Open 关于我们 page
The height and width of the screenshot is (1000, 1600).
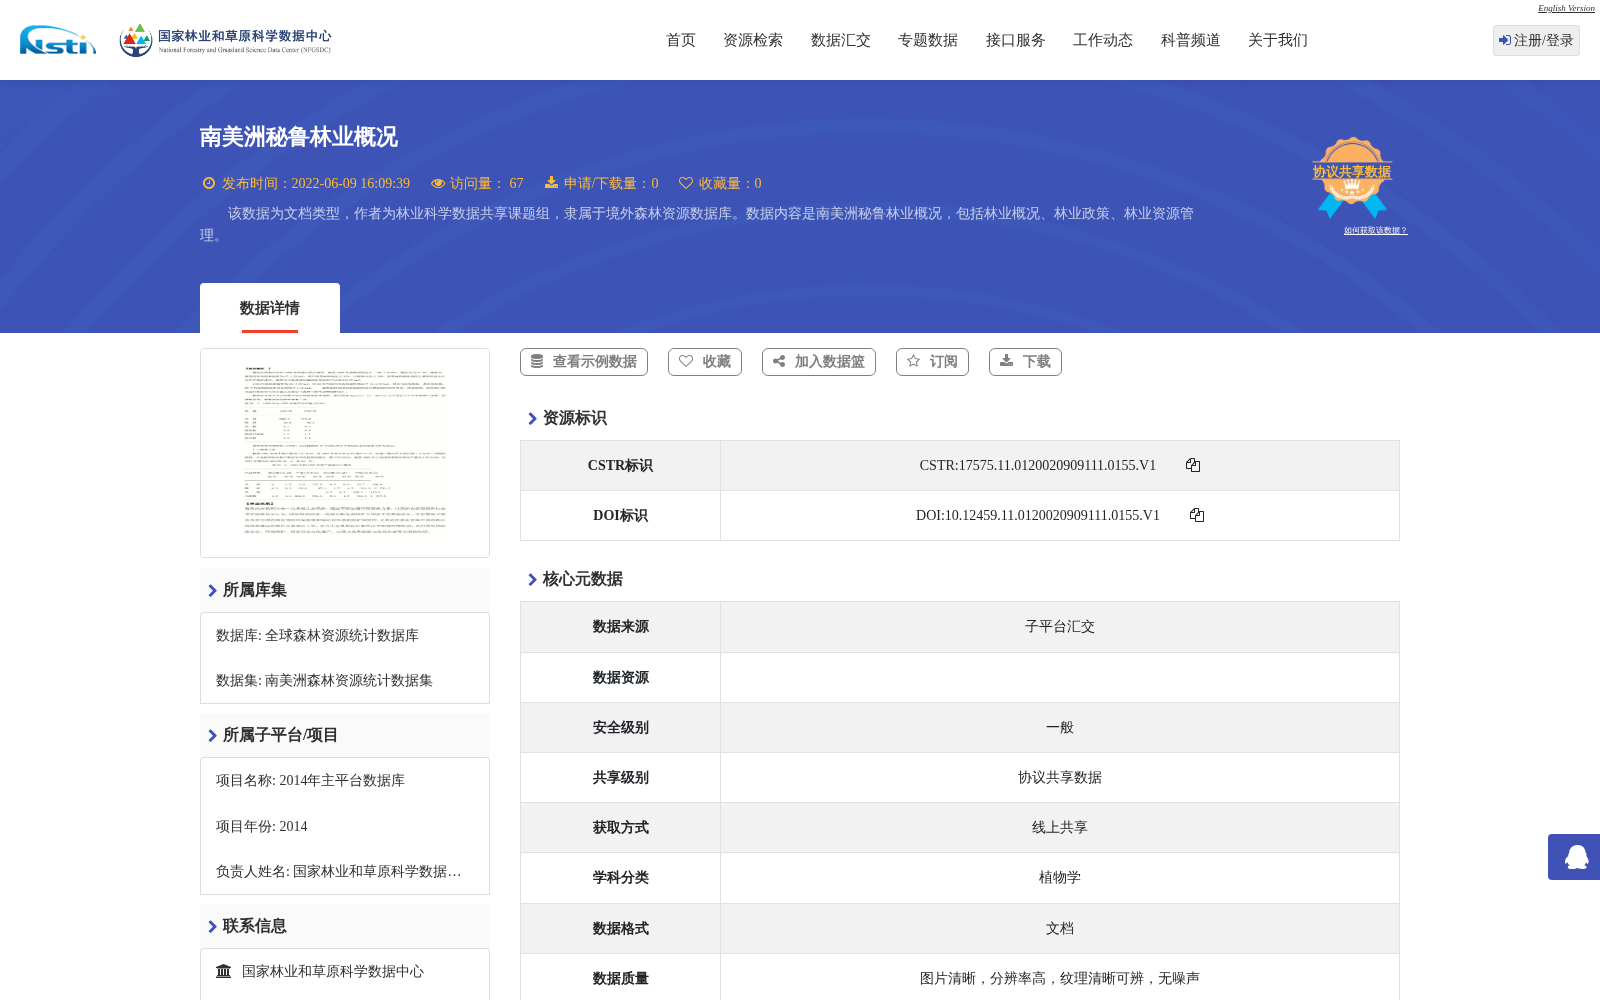click(x=1278, y=40)
